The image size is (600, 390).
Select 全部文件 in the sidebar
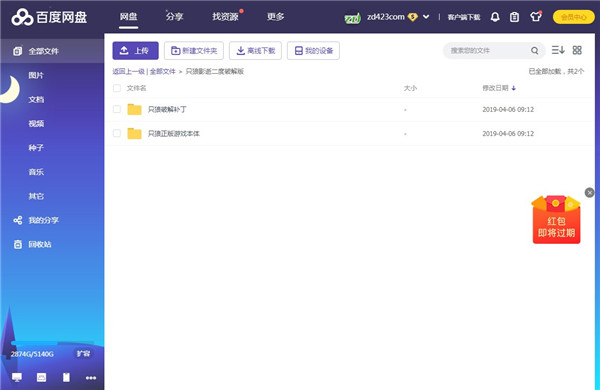pyautogui.click(x=52, y=51)
